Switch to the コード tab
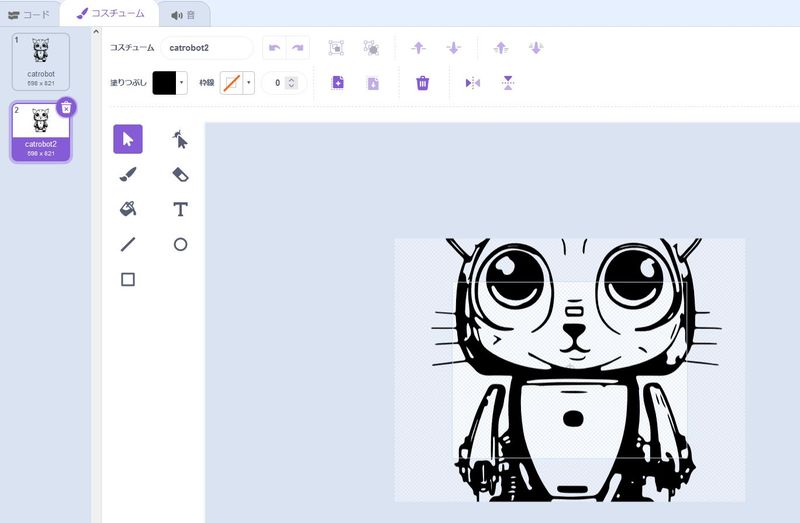800x523 pixels. tap(29, 14)
